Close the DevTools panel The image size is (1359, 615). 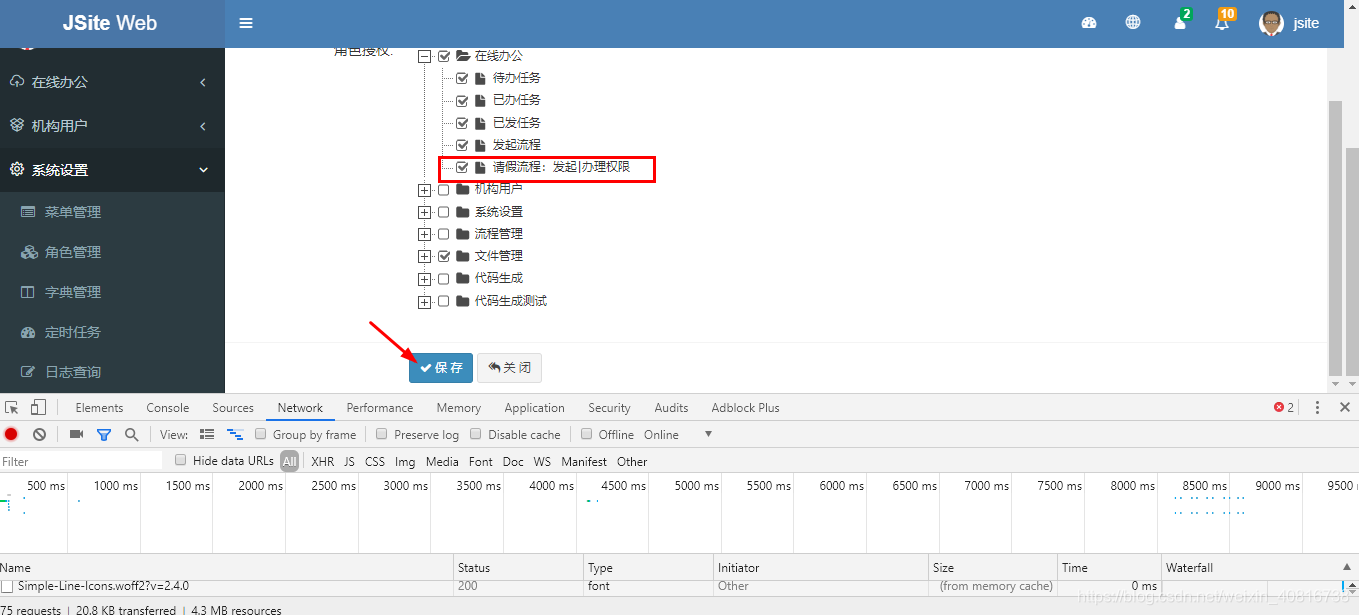(x=1345, y=407)
